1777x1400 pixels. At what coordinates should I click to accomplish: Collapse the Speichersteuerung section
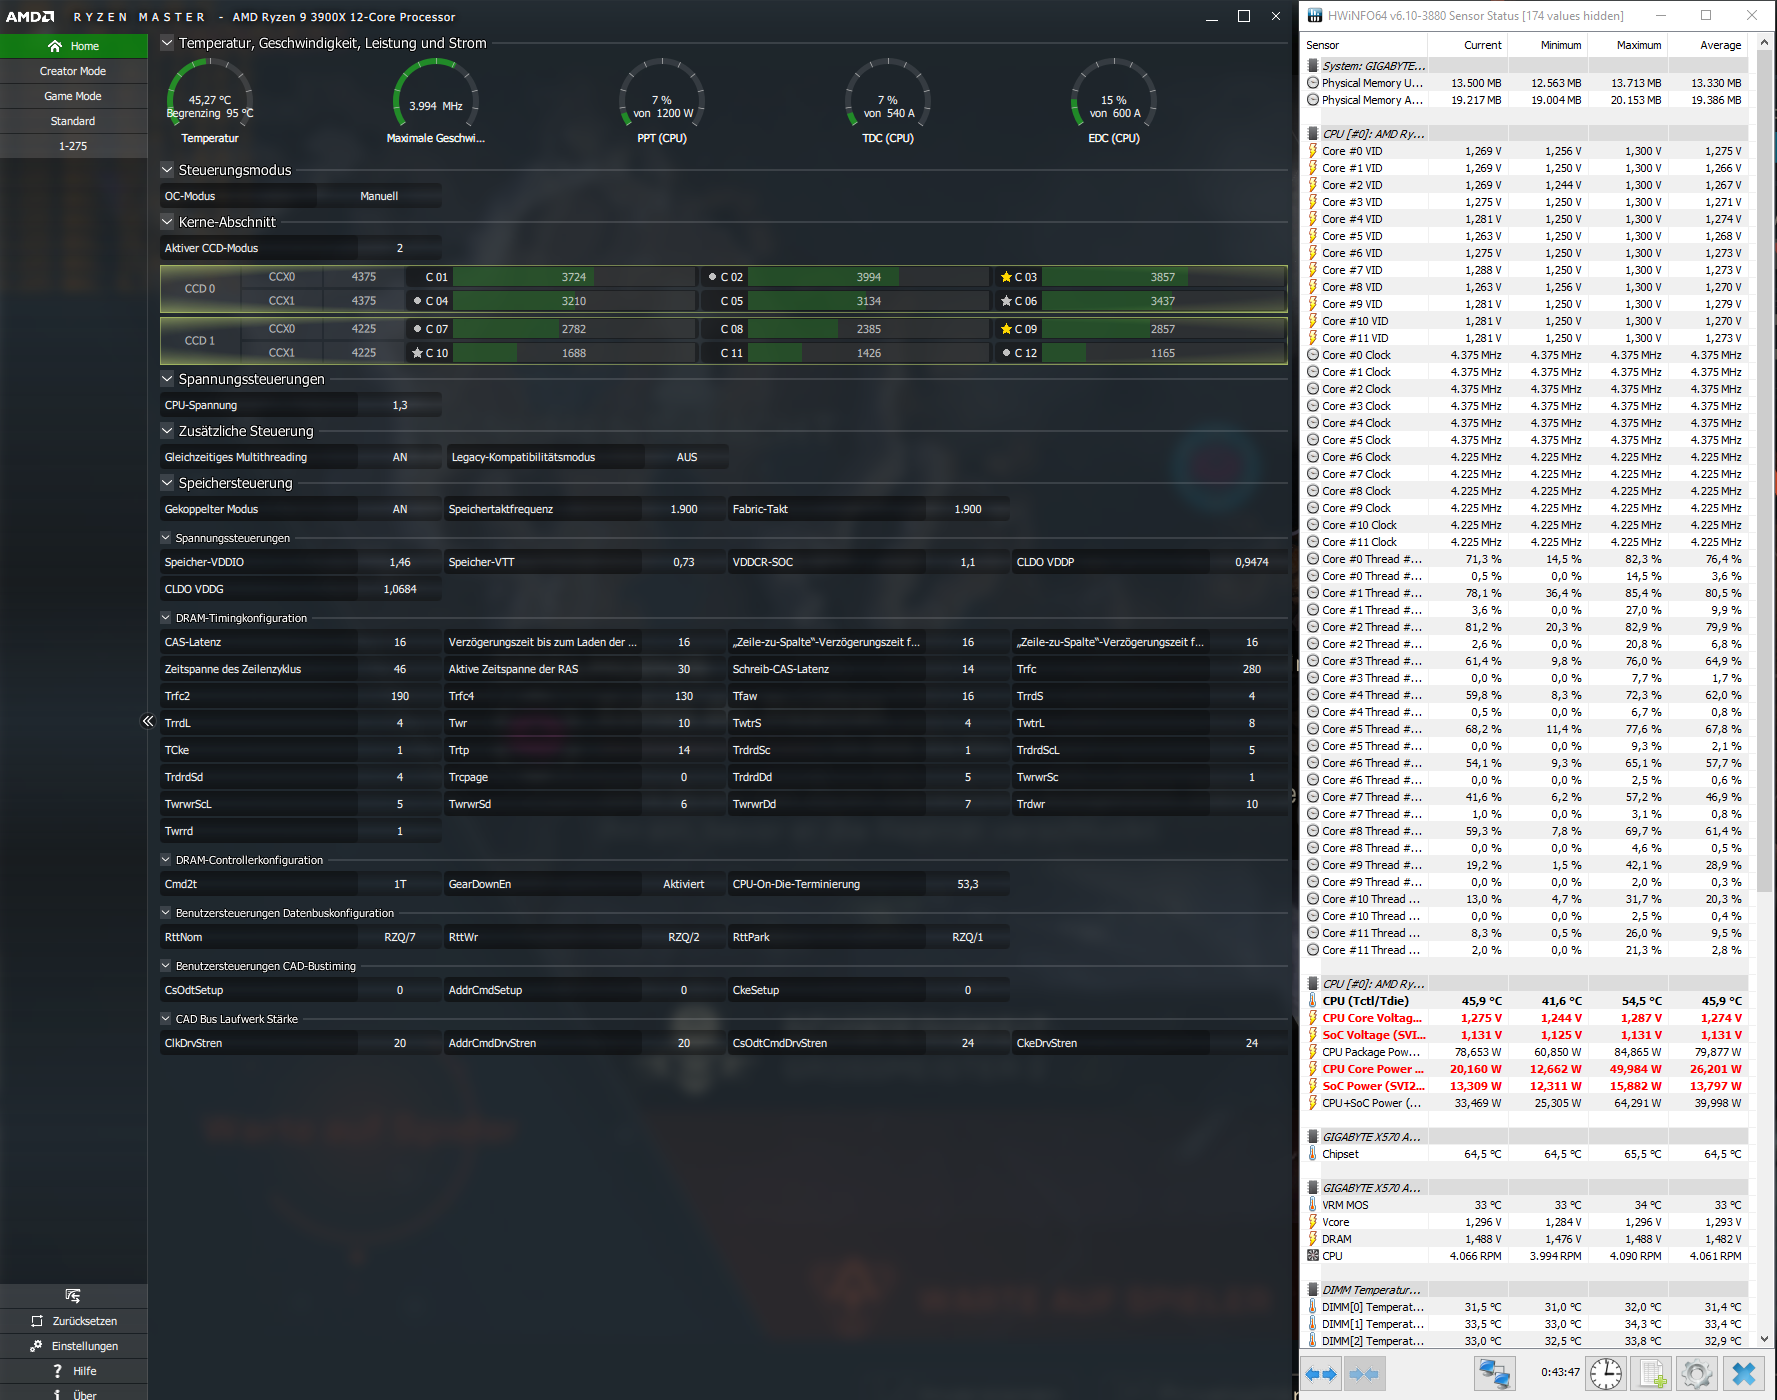coord(167,483)
